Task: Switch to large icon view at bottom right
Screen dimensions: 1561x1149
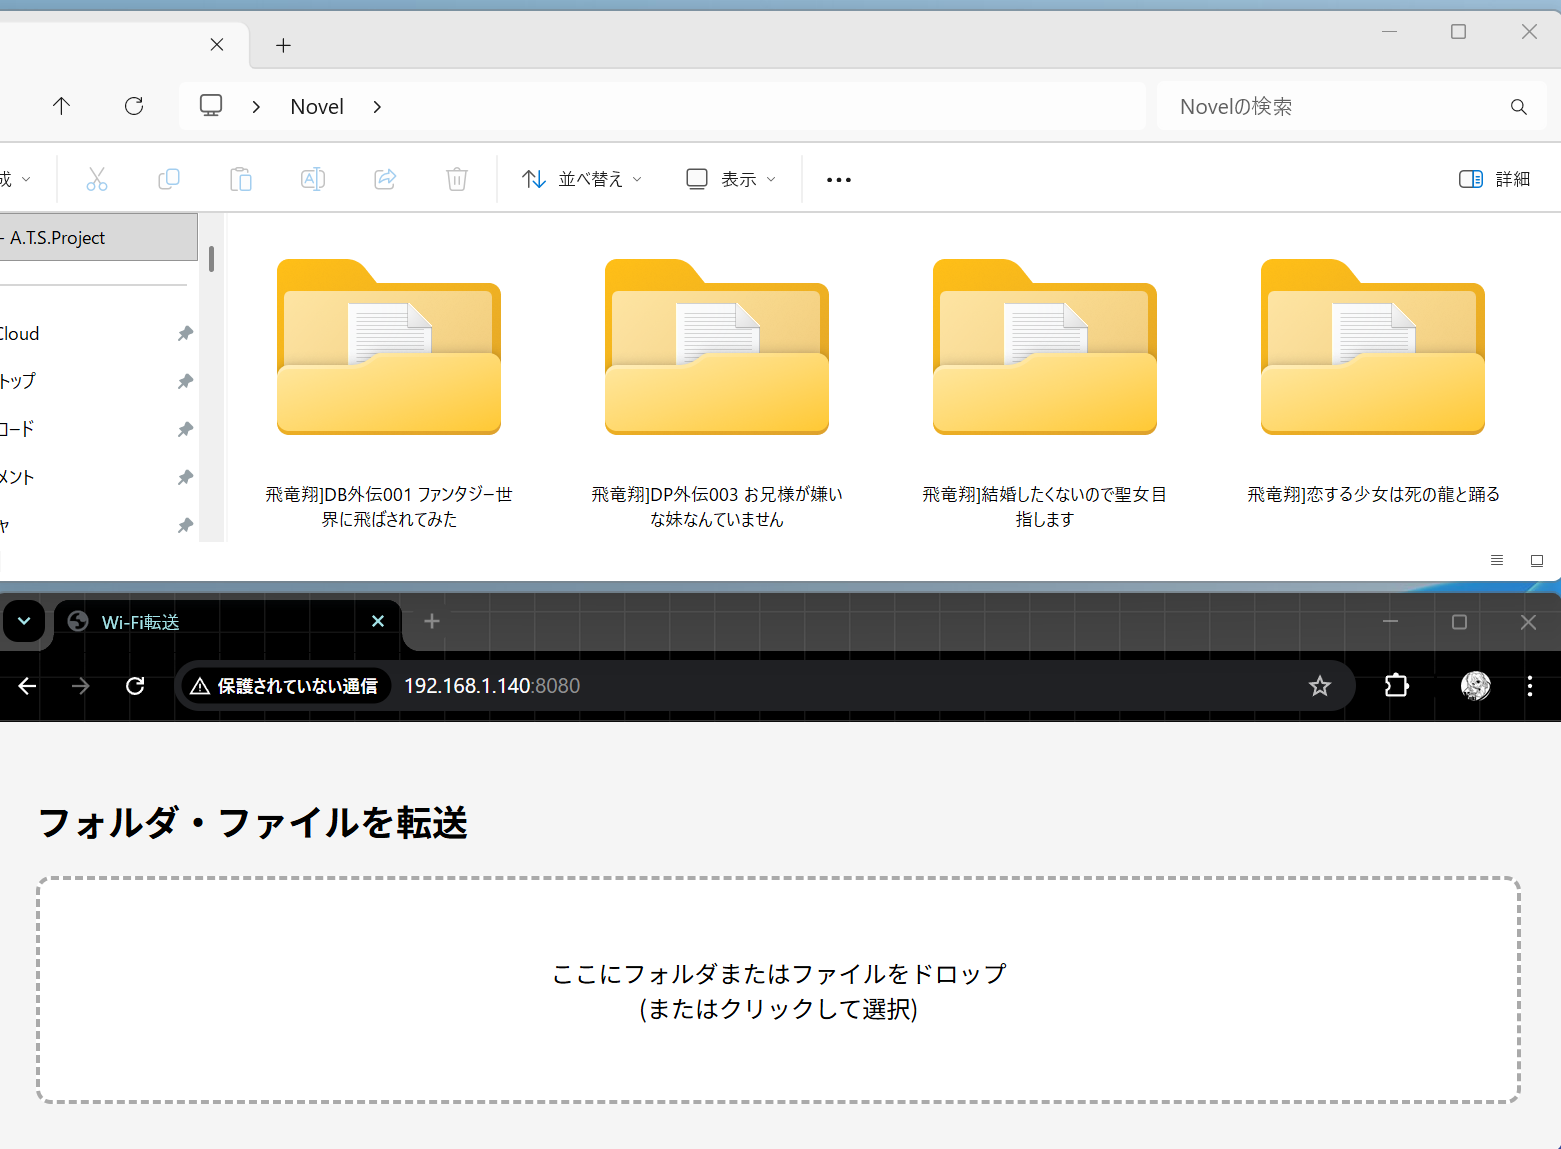Action: tap(1536, 561)
